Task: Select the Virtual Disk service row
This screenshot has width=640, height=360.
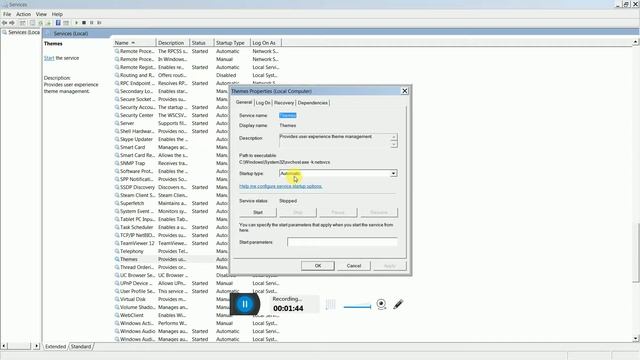Action: [x=171, y=299]
